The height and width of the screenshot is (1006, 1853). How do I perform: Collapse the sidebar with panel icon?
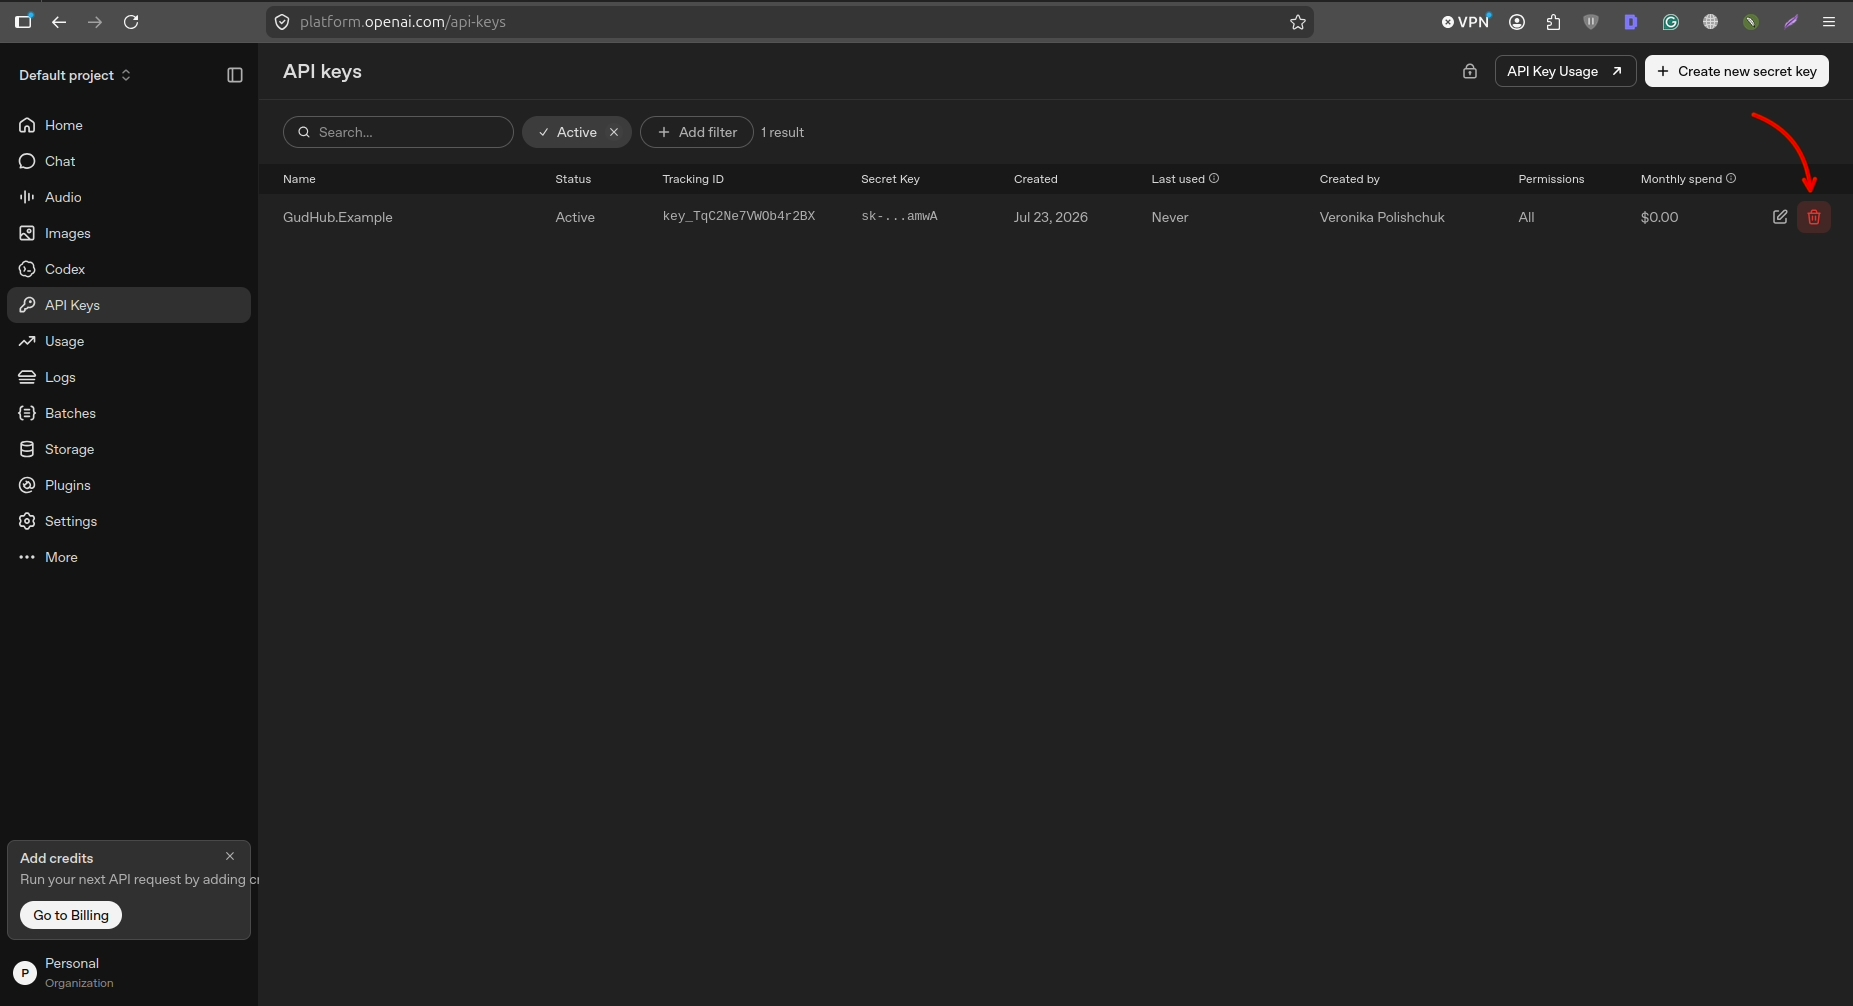point(235,75)
